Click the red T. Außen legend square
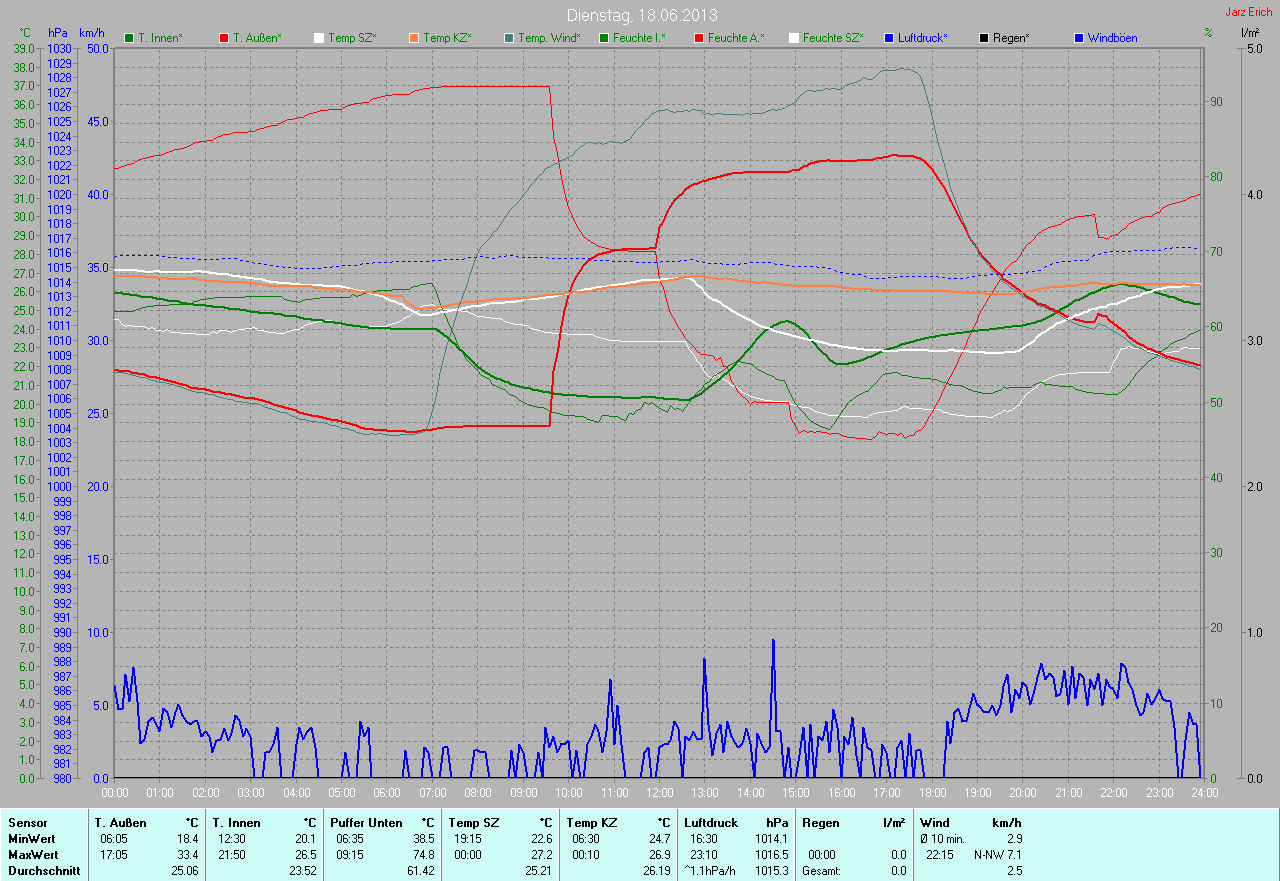 coord(223,38)
